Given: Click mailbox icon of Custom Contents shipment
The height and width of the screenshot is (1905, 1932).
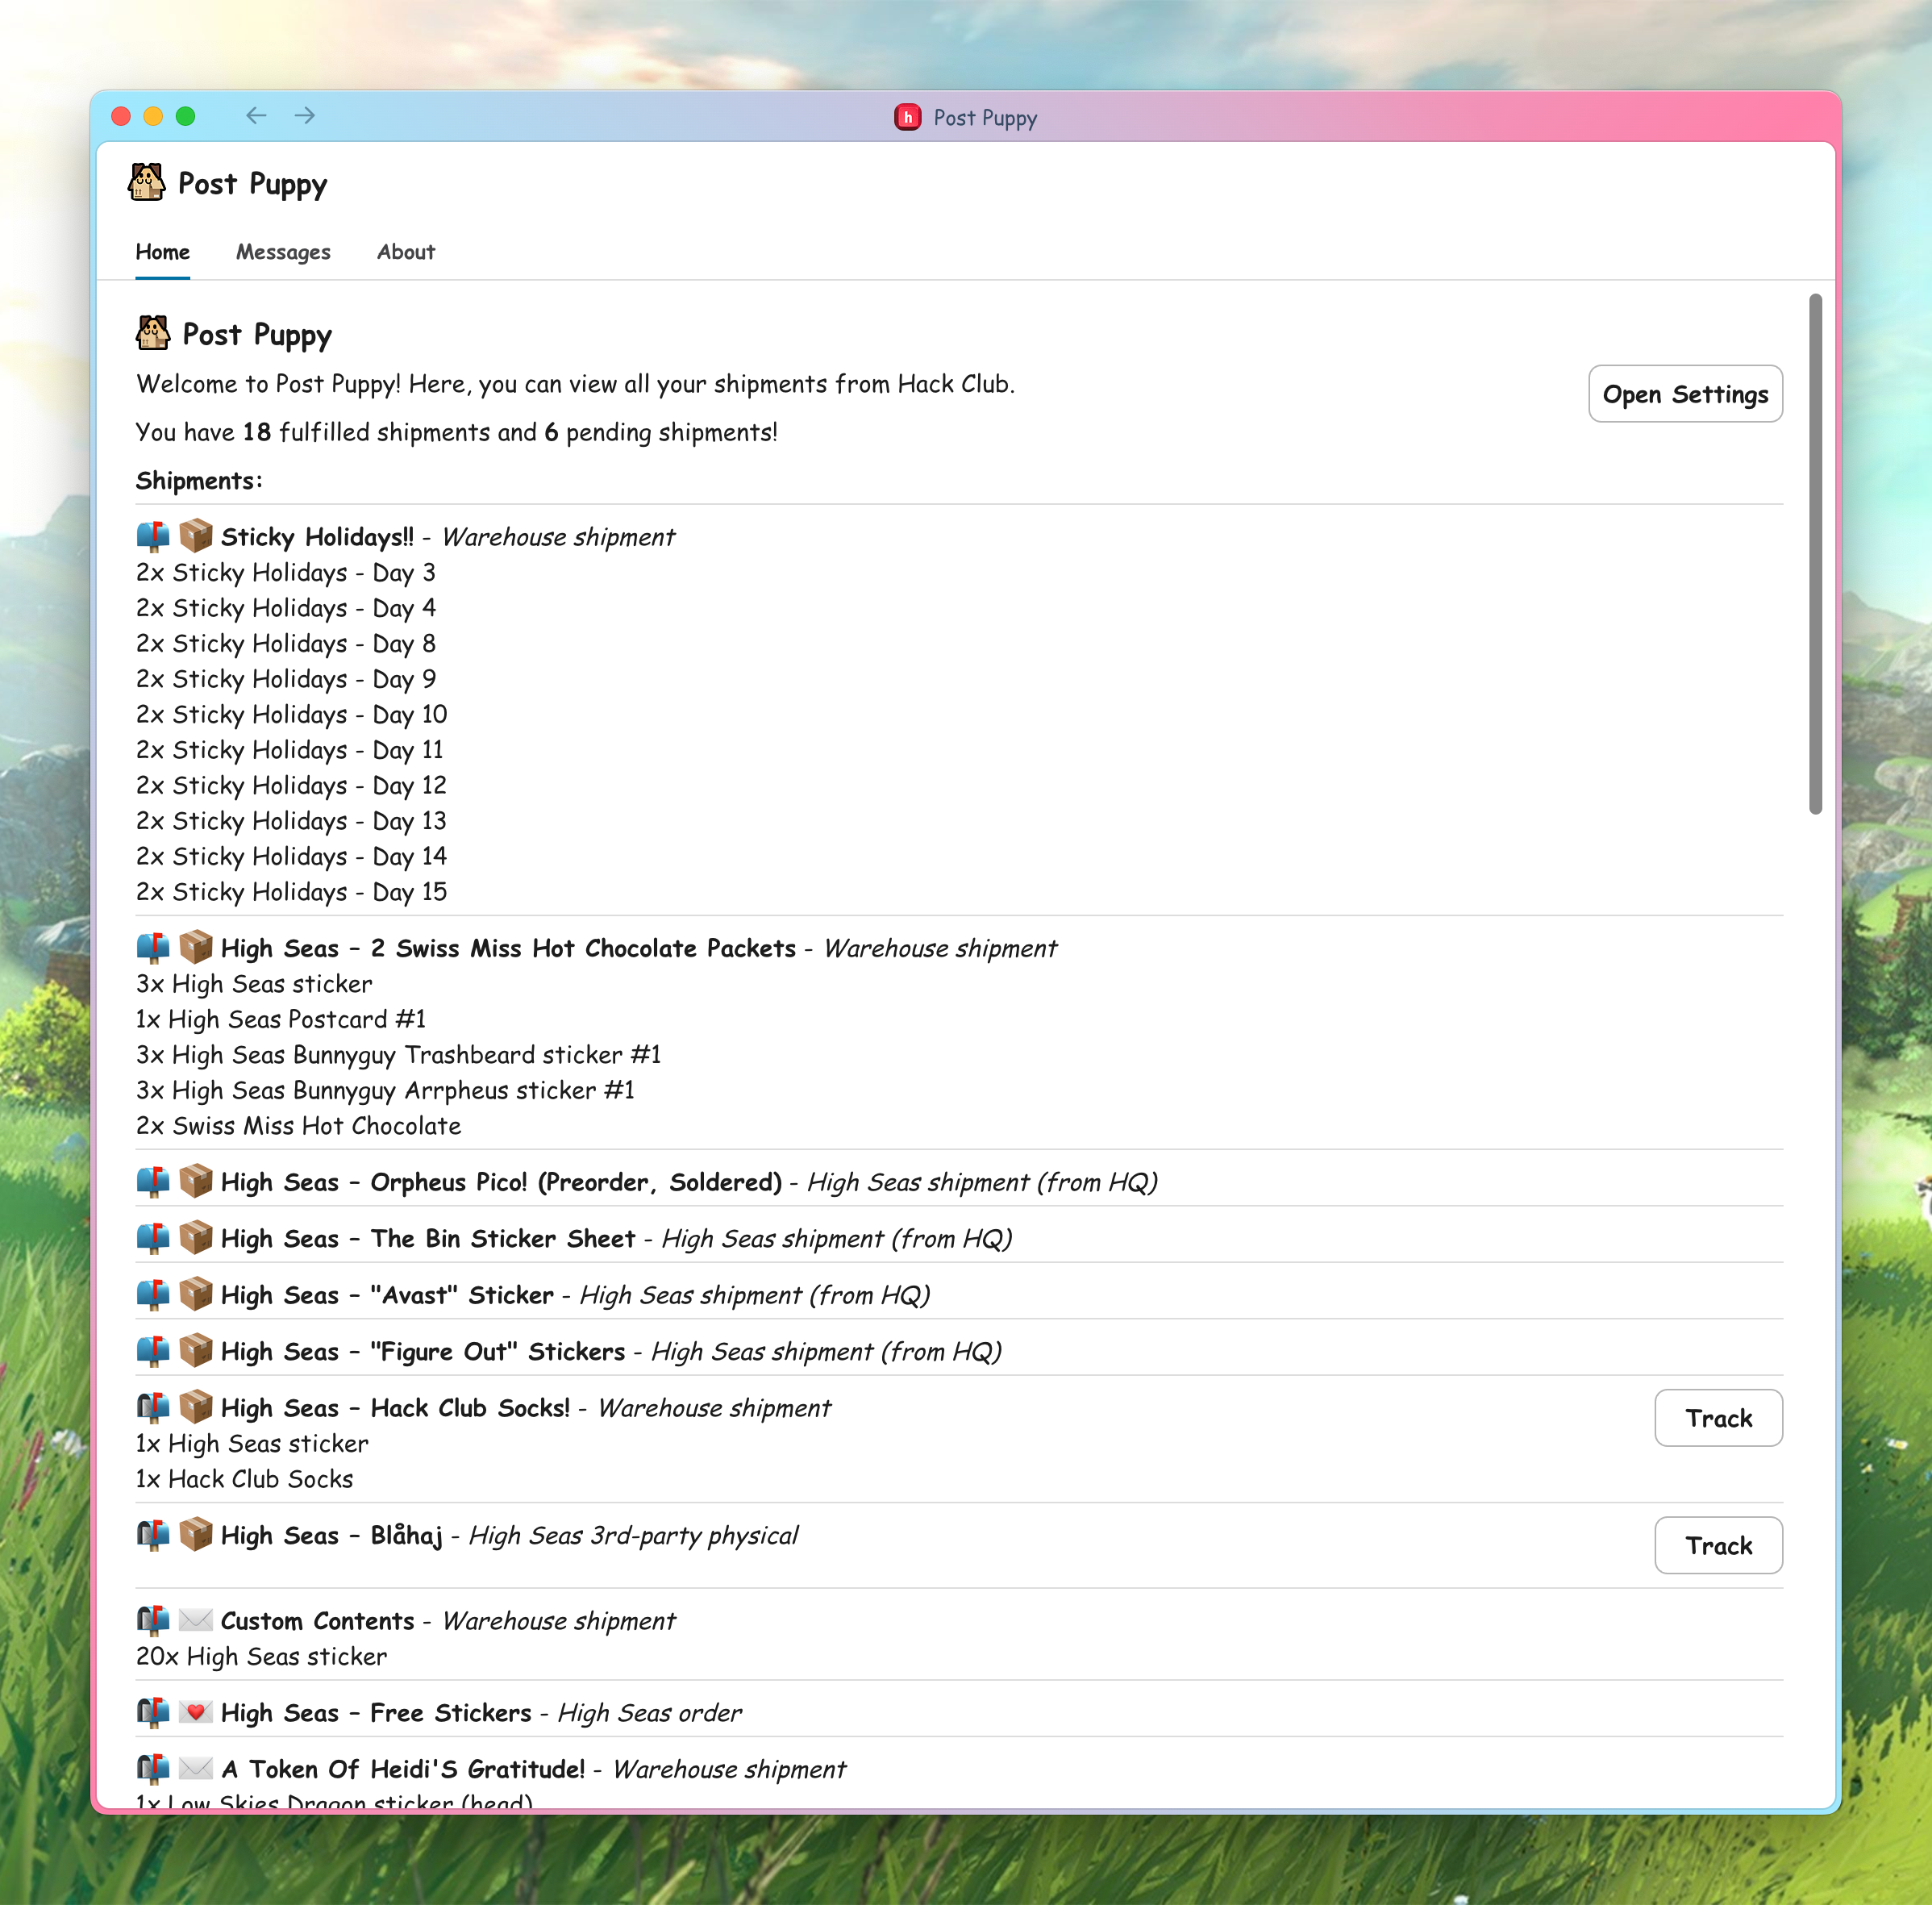Looking at the screenshot, I should 153,1620.
